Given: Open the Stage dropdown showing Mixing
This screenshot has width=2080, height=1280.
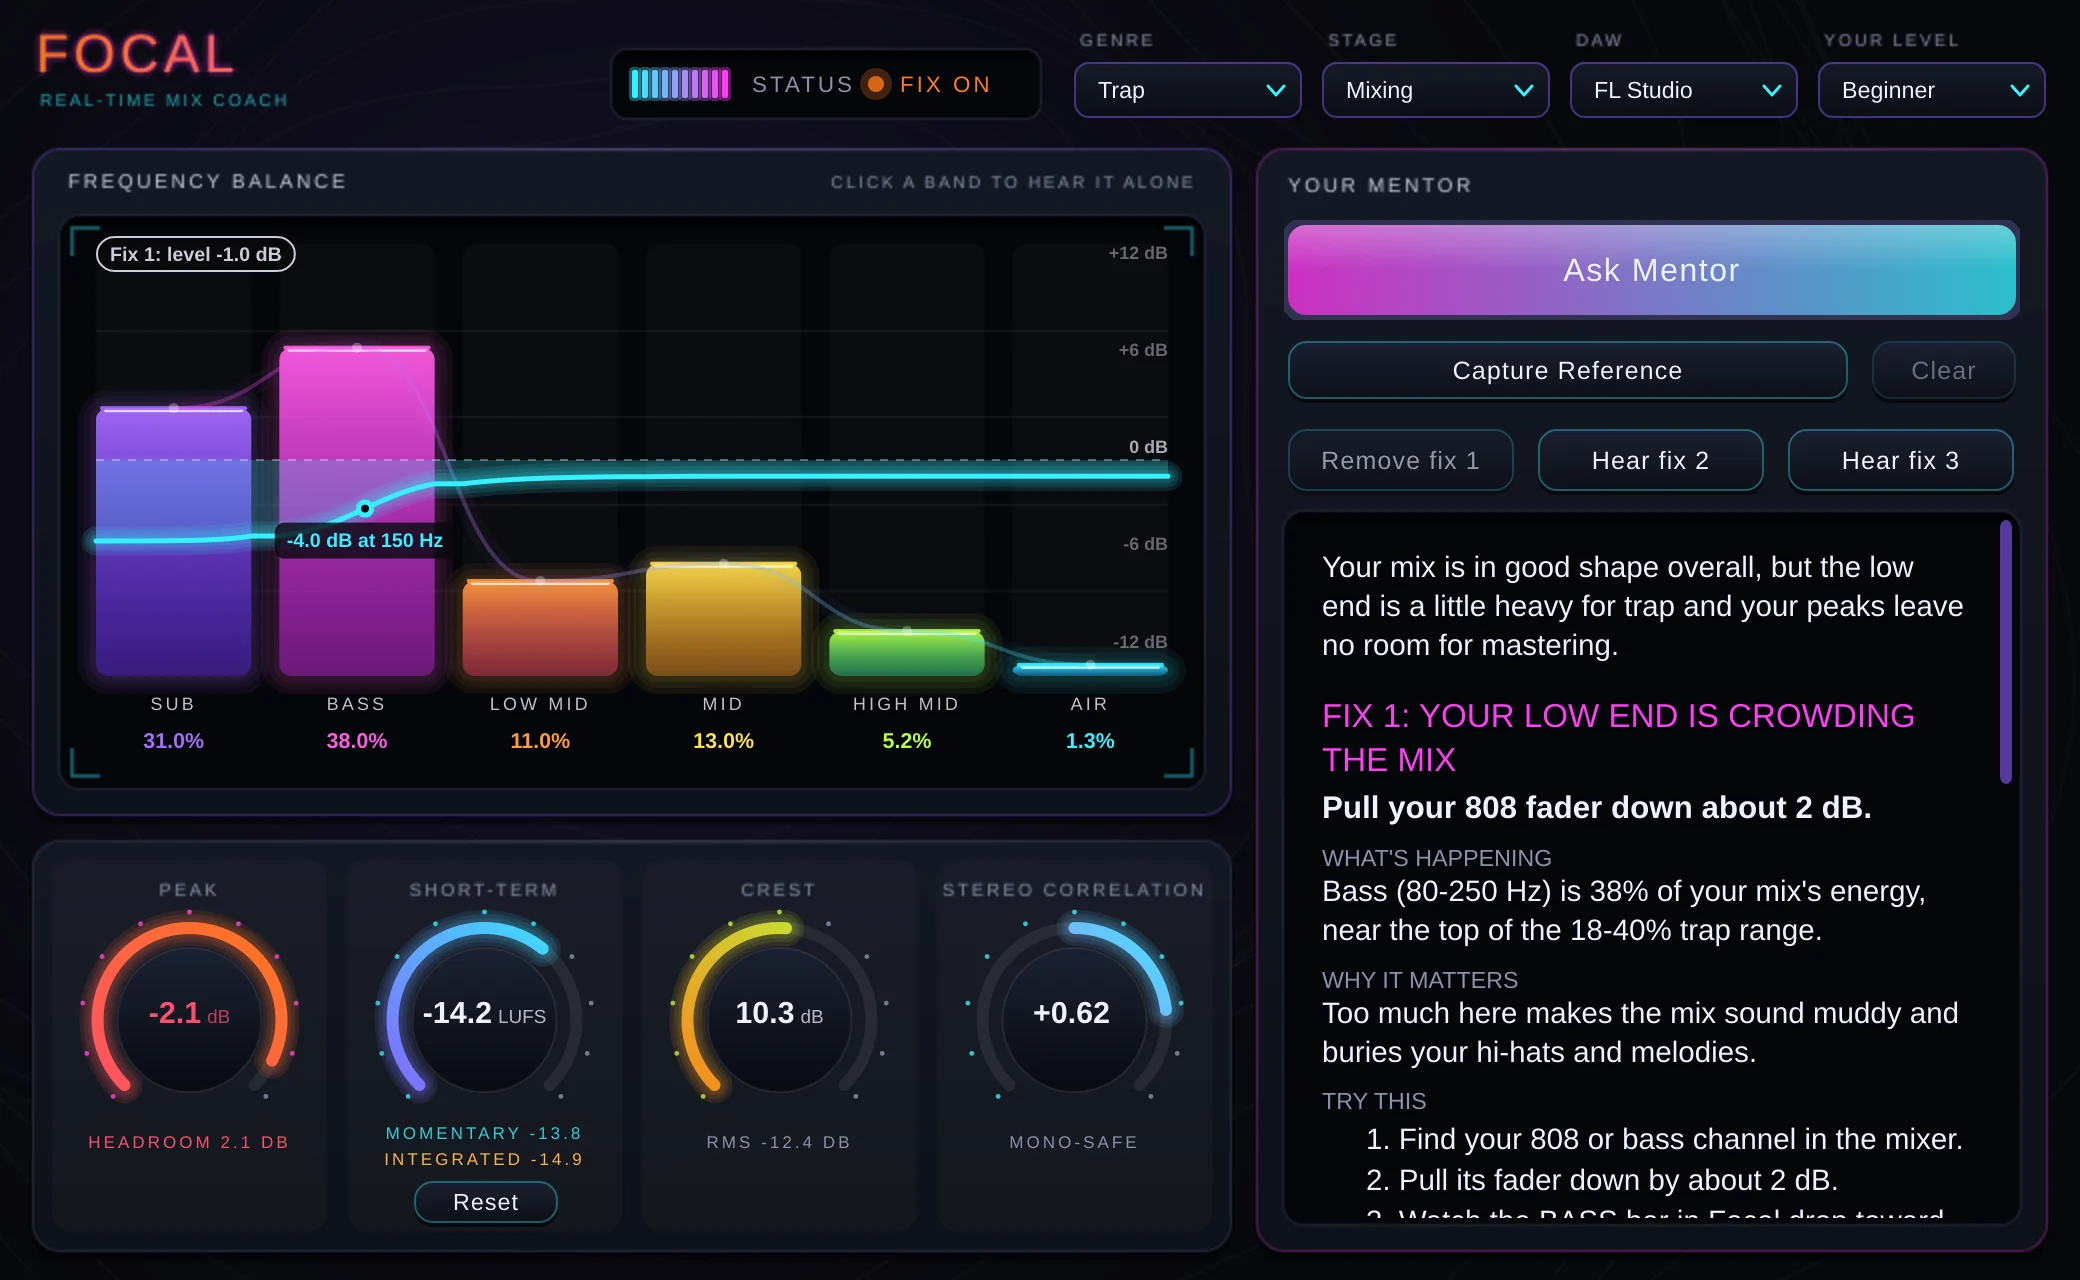Looking at the screenshot, I should click(x=1435, y=90).
